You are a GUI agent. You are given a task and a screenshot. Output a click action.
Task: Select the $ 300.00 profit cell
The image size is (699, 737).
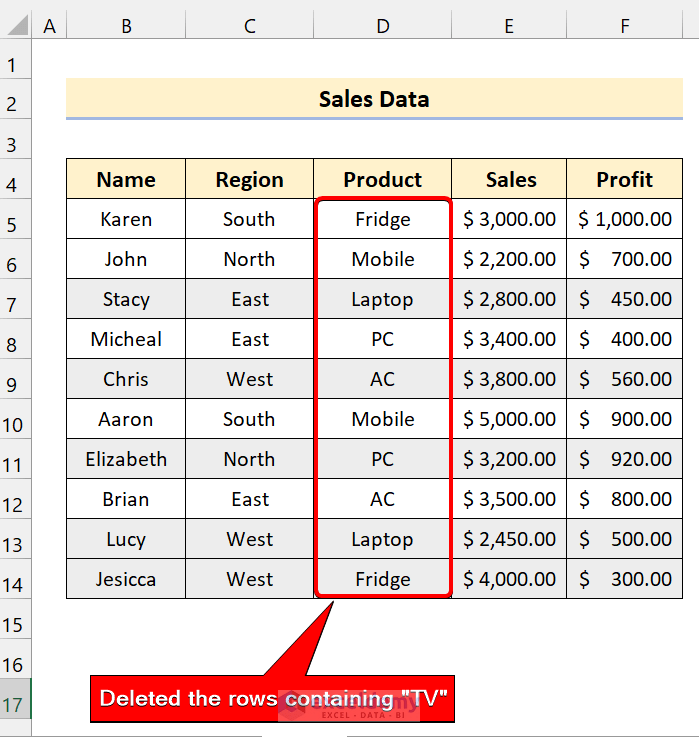coord(625,578)
